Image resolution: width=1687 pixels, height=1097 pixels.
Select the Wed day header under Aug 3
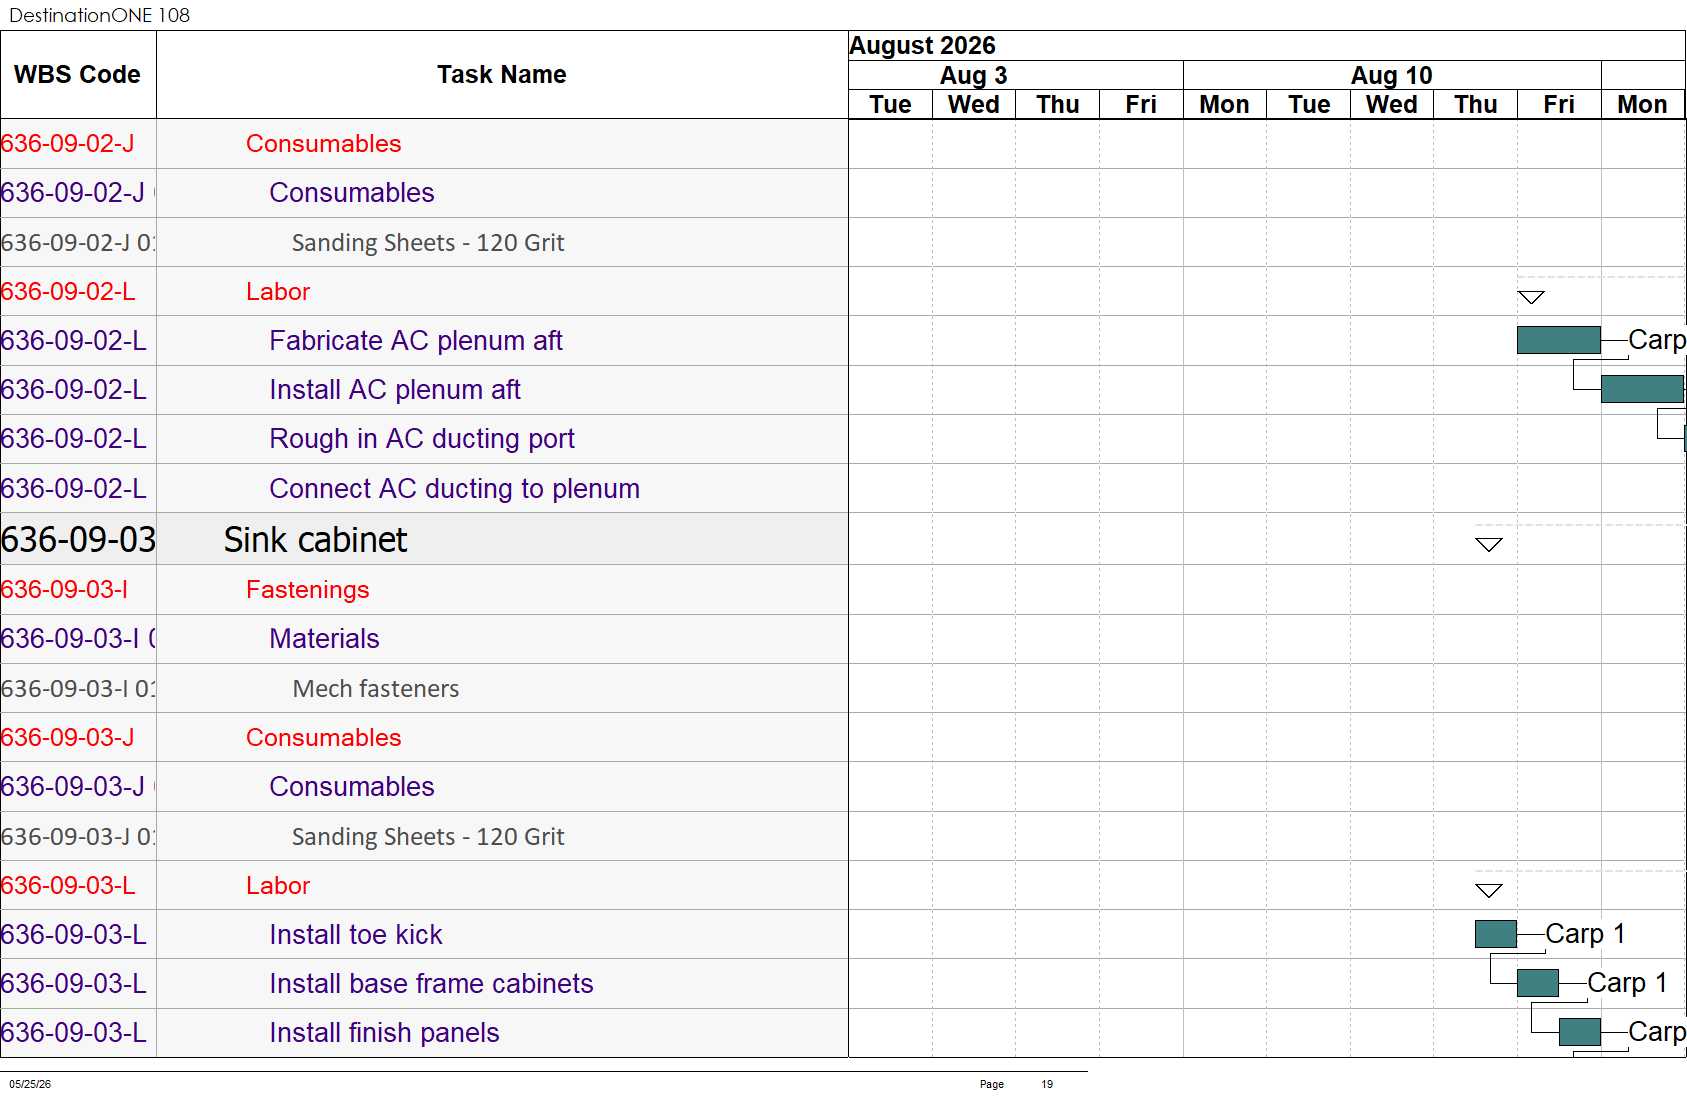(x=974, y=105)
